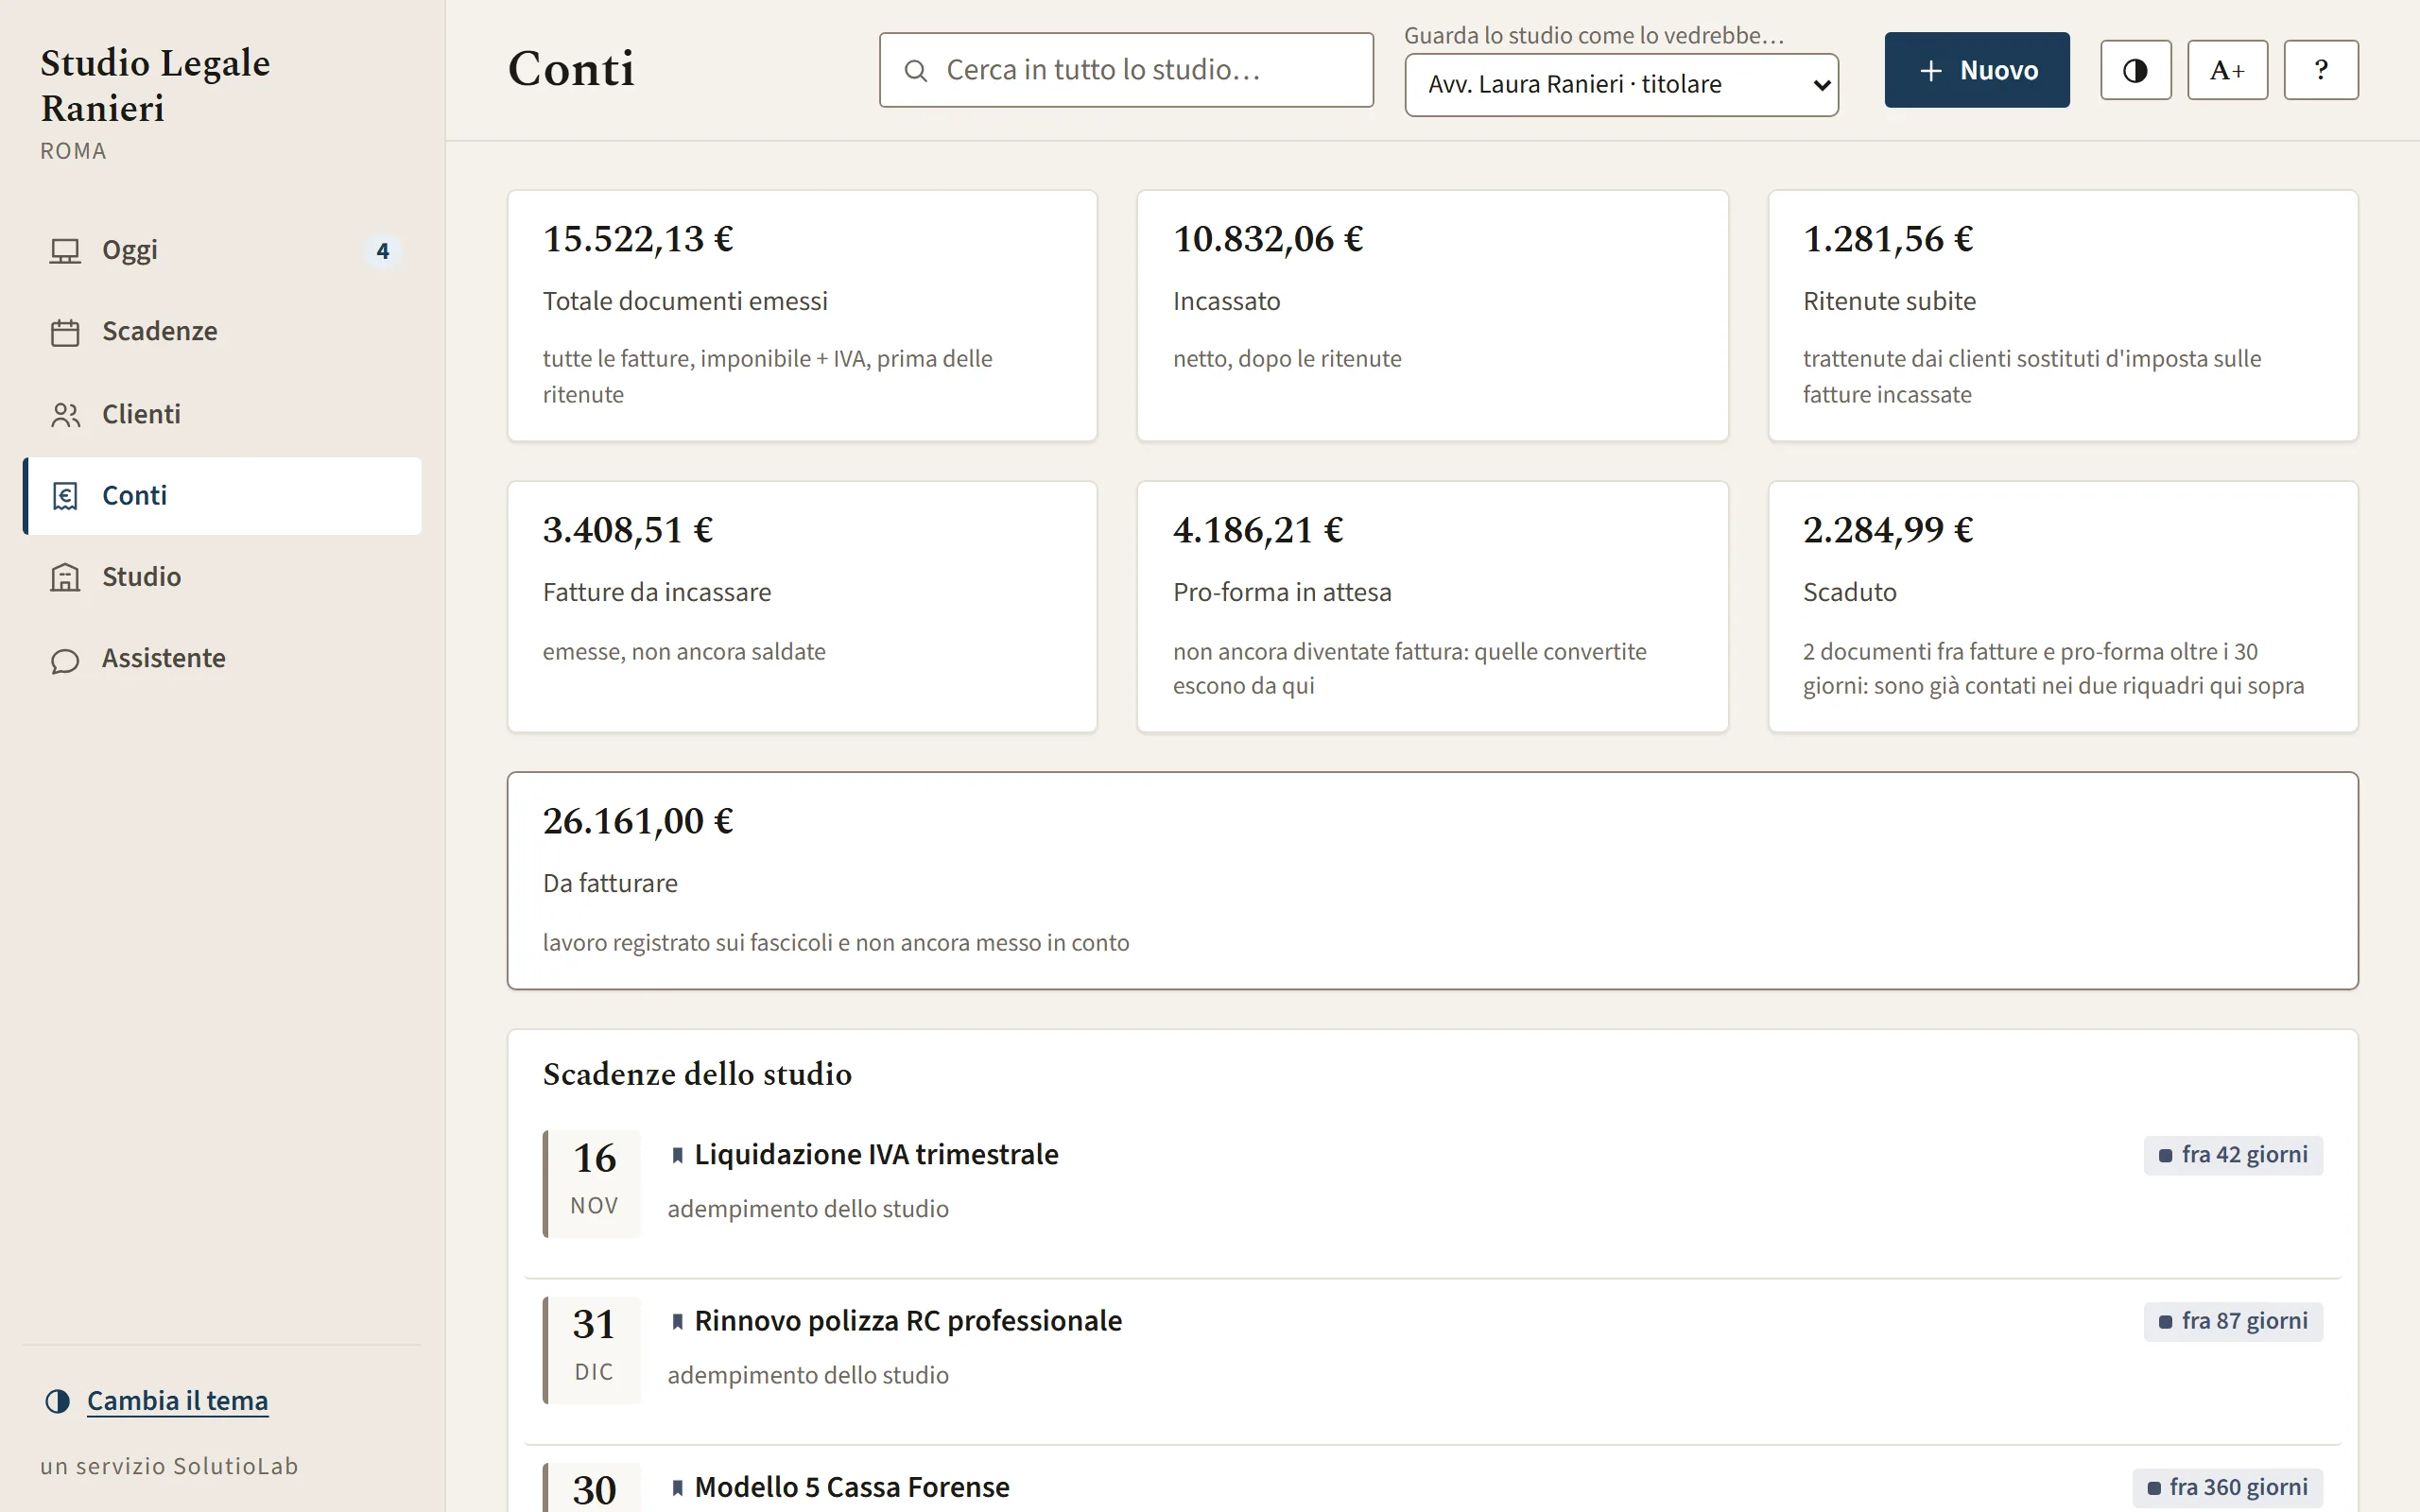
Task: Create new item with Nuovo button
Action: tap(1977, 70)
